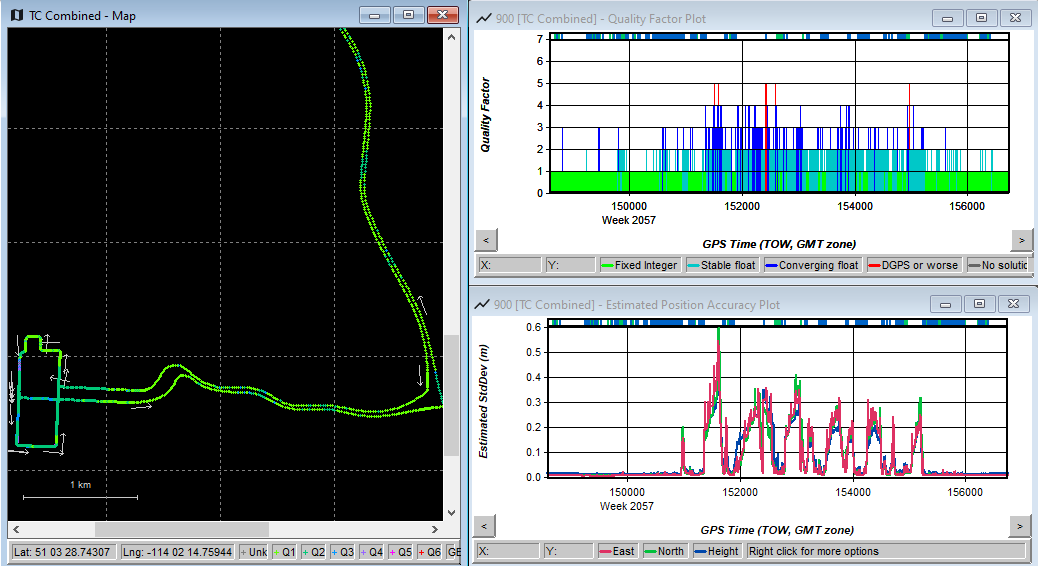This screenshot has width=1038, height=566.
Task: Maximize the Quality Factor Plot window
Action: pos(981,19)
